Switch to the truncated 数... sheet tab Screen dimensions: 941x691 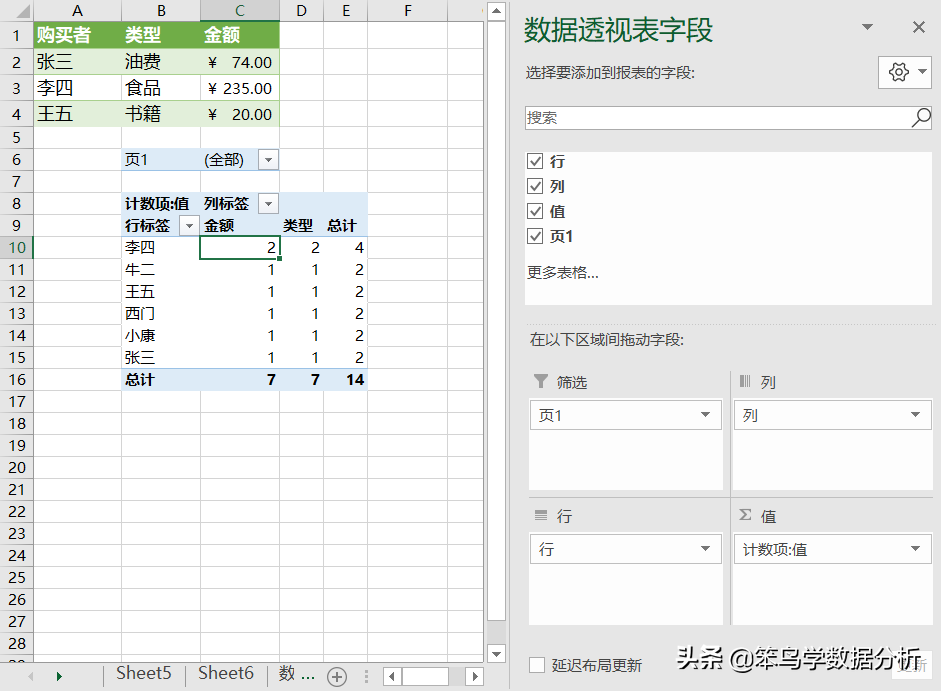point(296,674)
